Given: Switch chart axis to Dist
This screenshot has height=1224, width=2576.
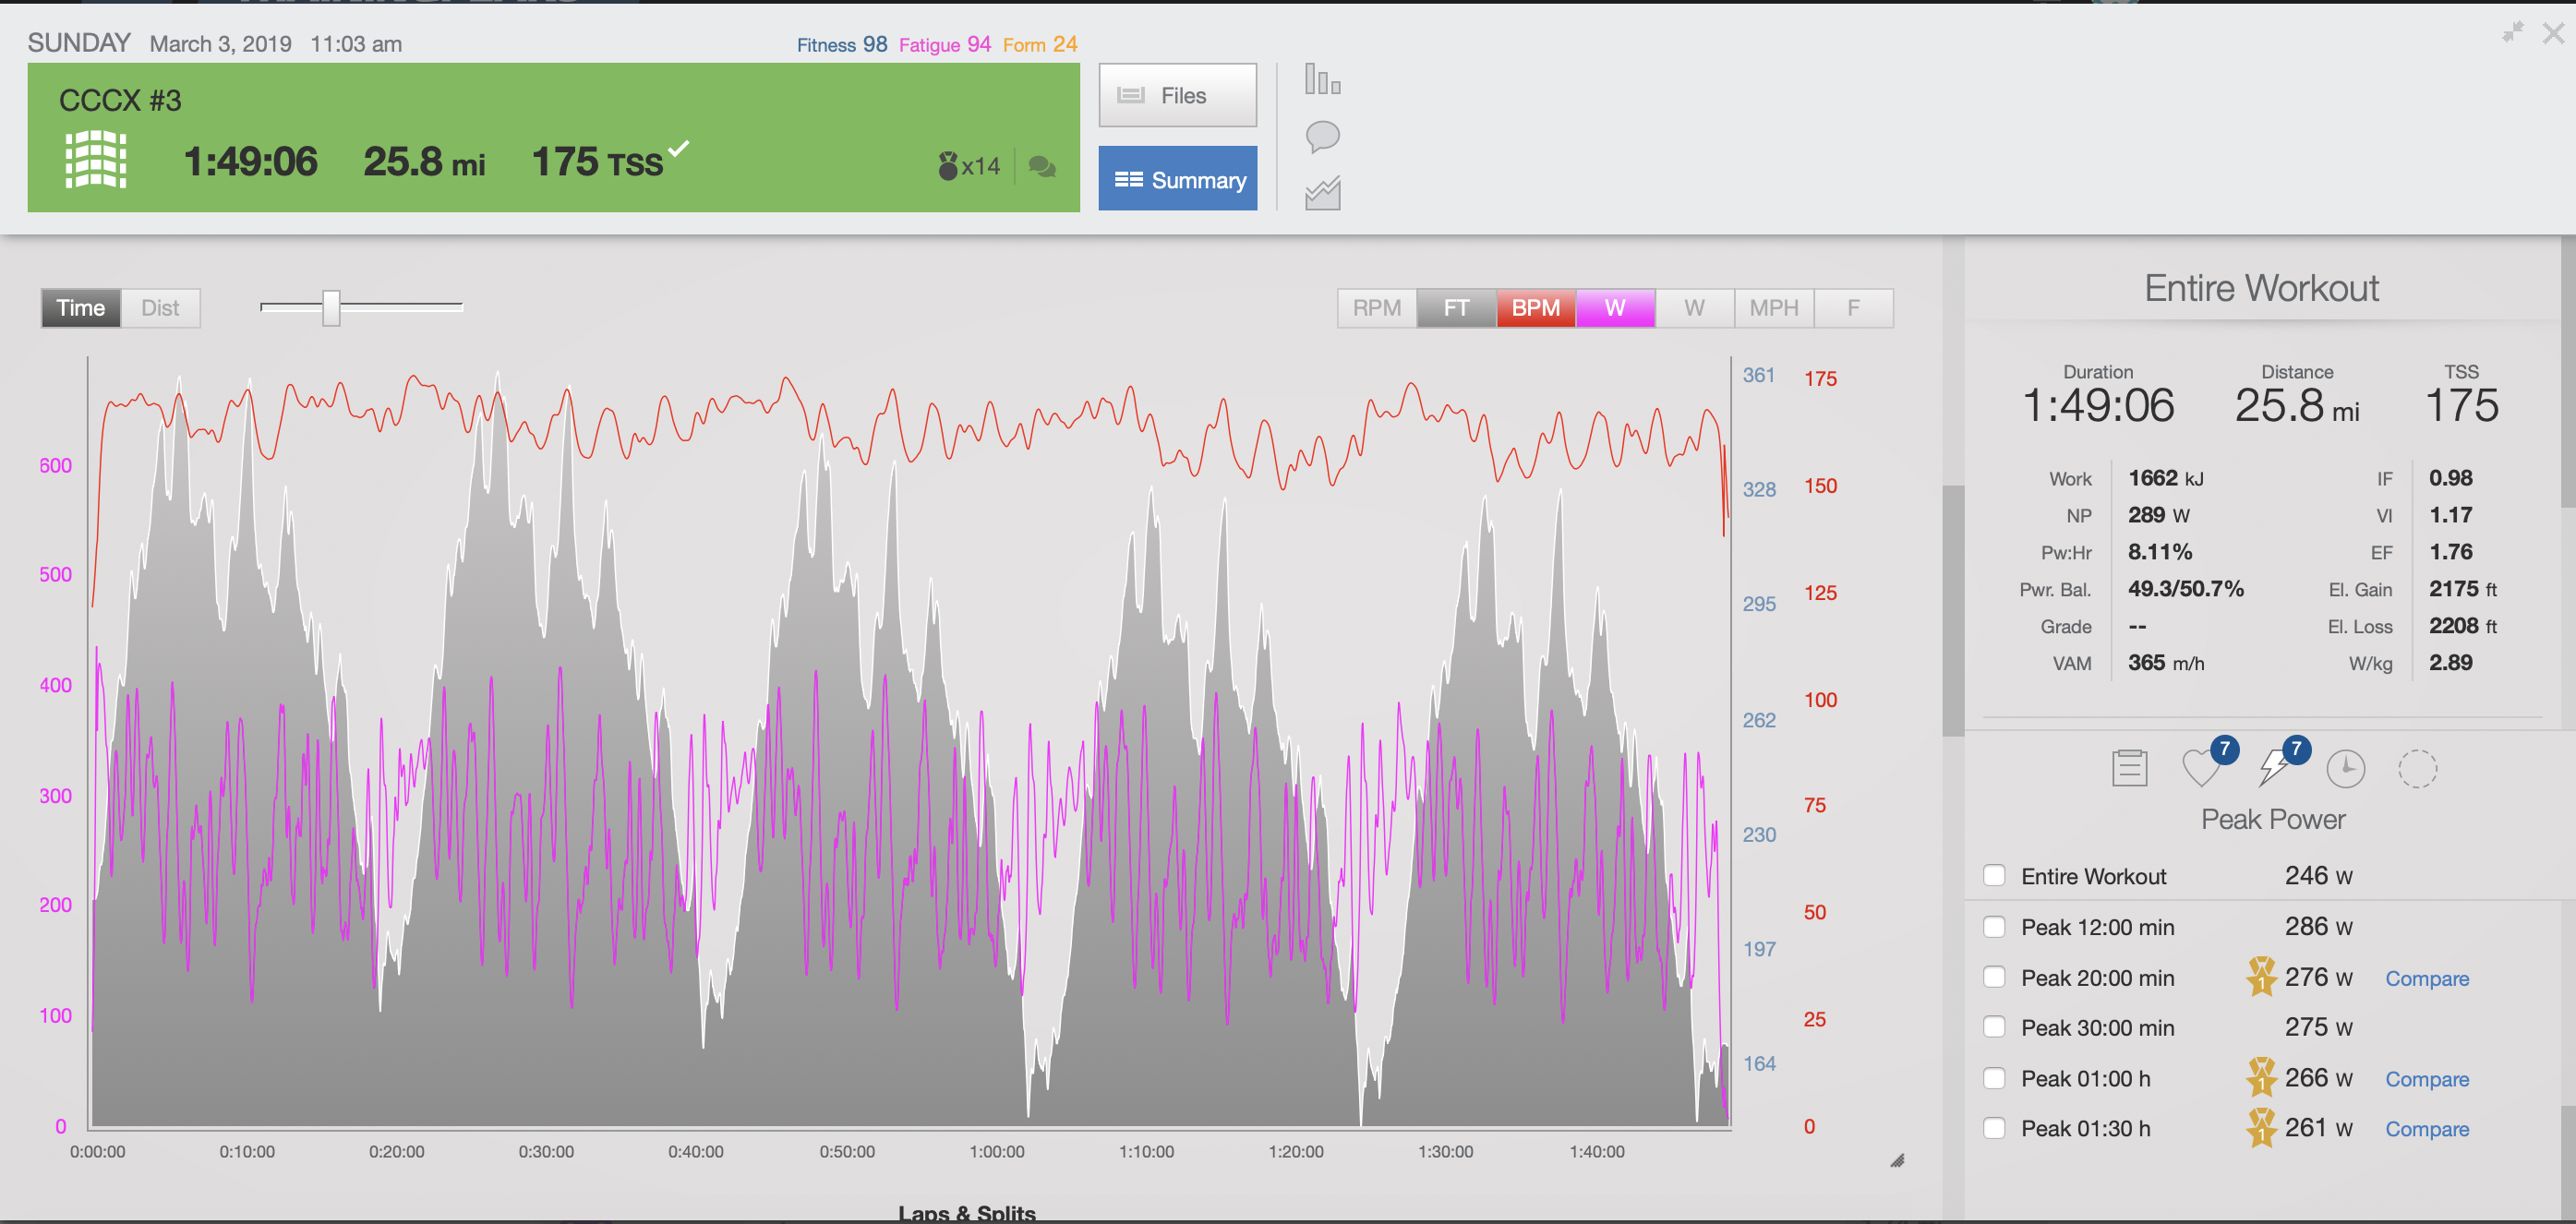Looking at the screenshot, I should (160, 308).
